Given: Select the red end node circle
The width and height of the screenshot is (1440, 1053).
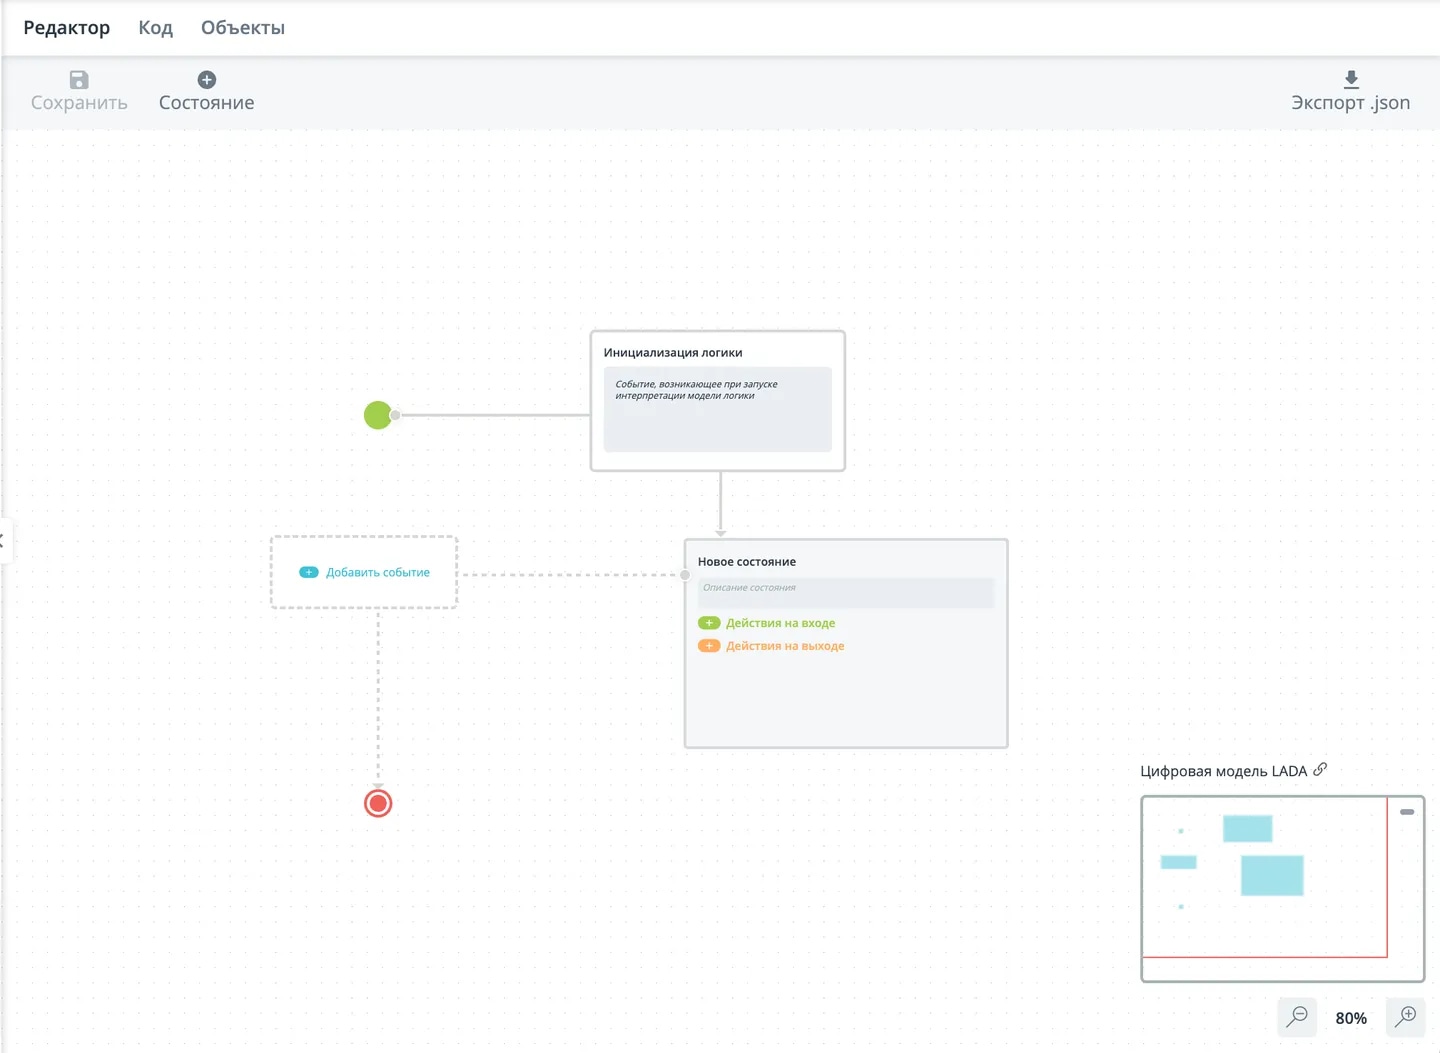Looking at the screenshot, I should pyautogui.click(x=378, y=803).
